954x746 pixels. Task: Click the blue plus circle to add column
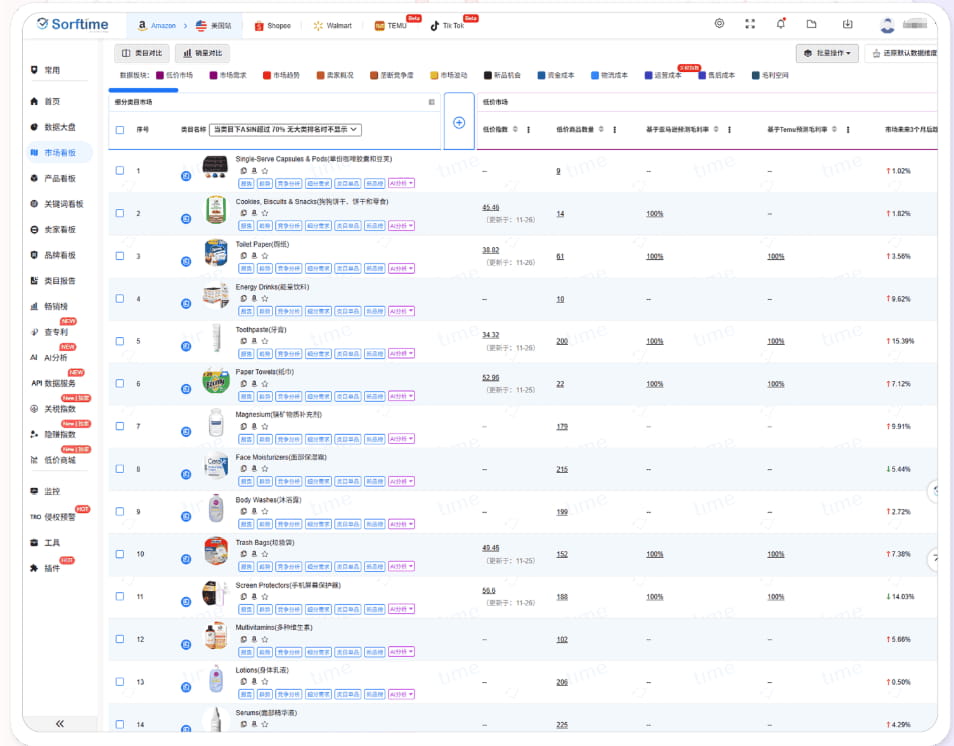click(459, 122)
